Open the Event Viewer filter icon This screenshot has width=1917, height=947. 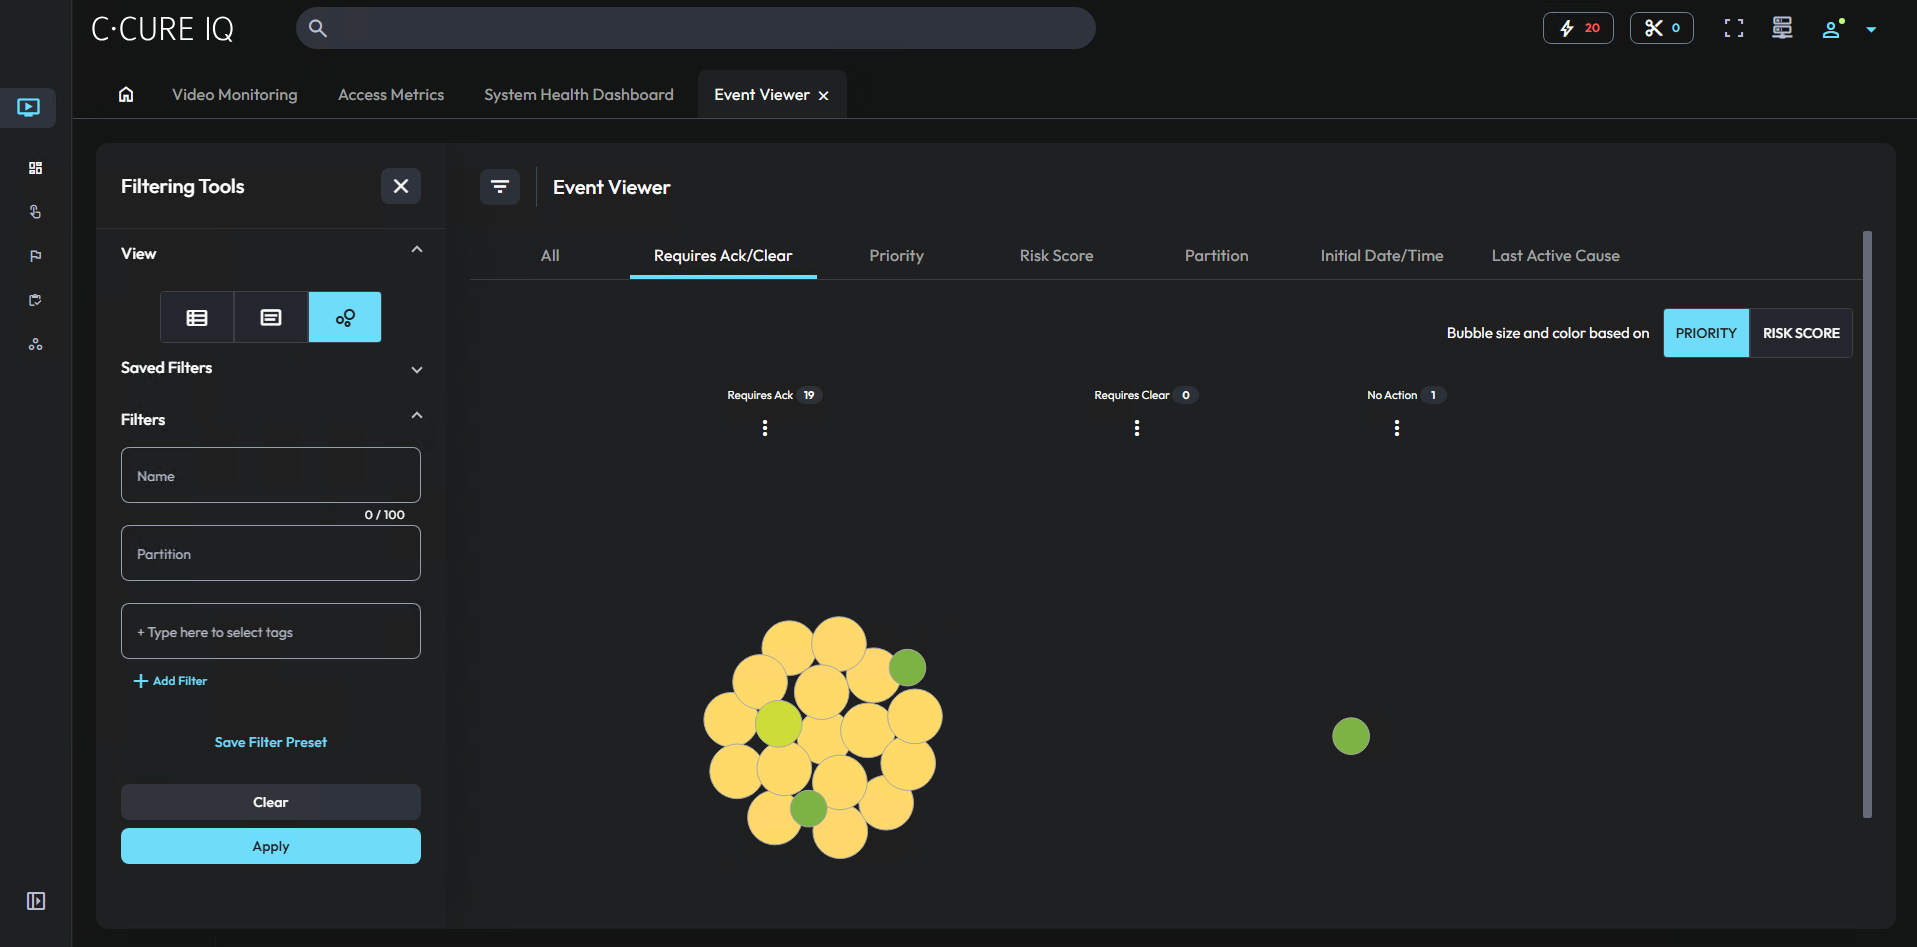500,186
